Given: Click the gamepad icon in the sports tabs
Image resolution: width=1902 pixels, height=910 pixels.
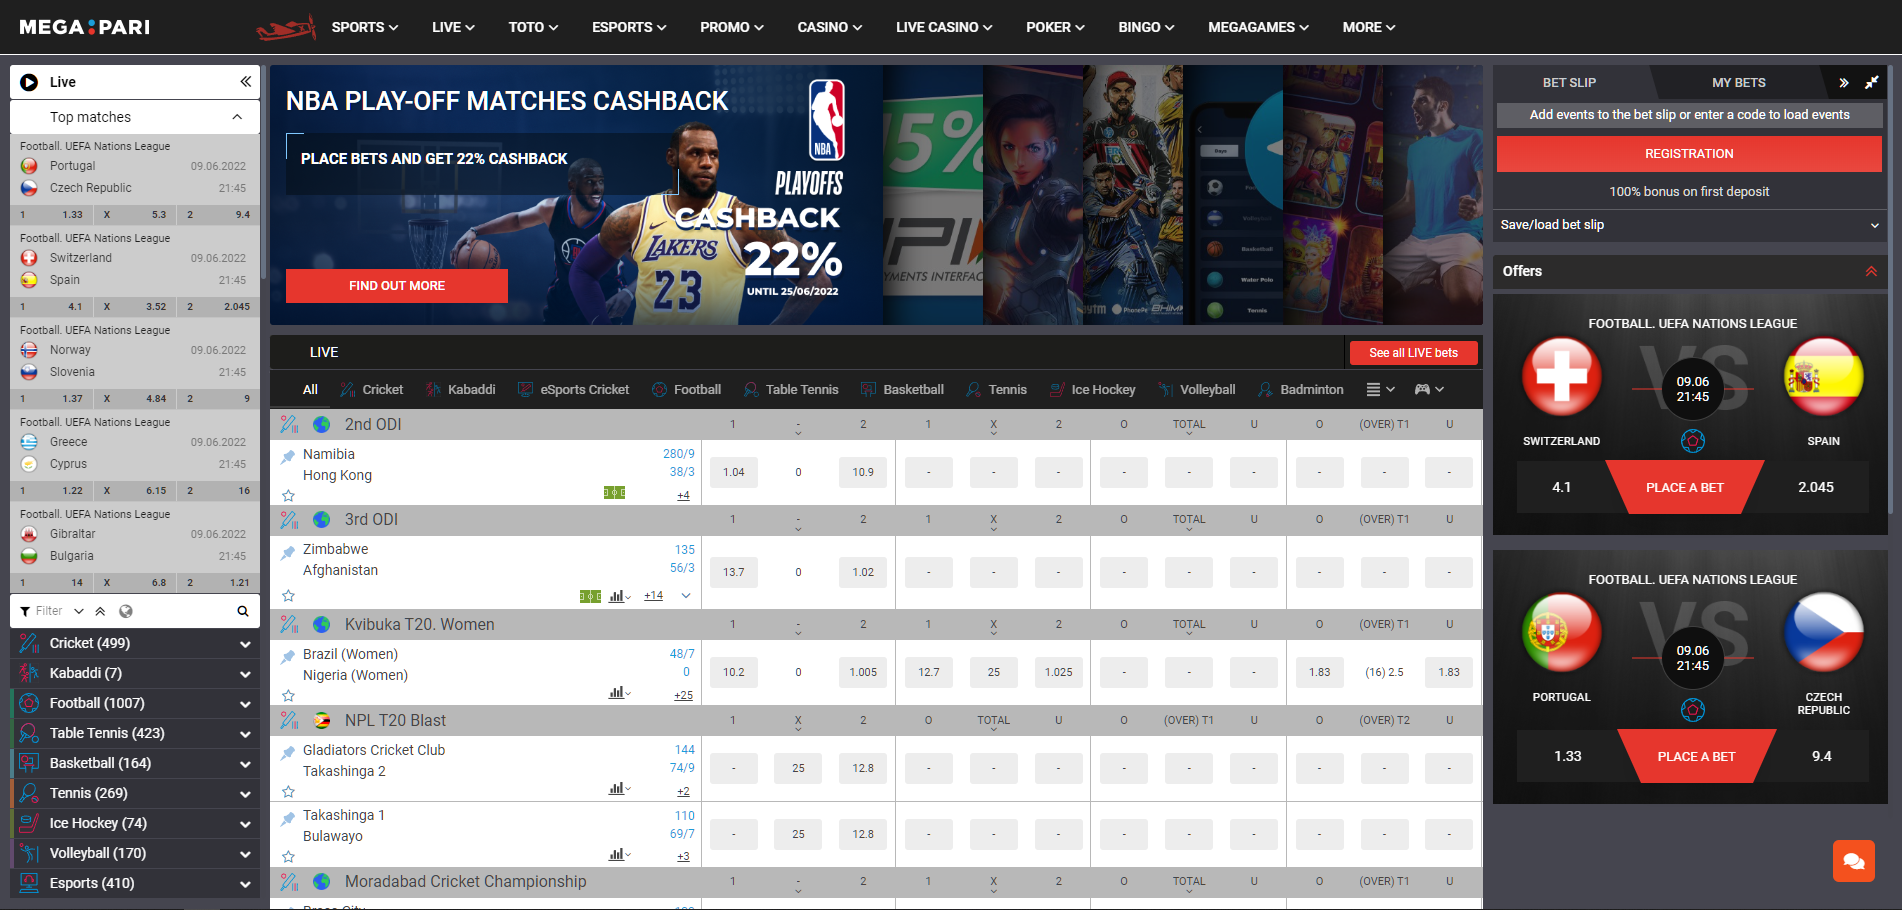Looking at the screenshot, I should 1422,389.
